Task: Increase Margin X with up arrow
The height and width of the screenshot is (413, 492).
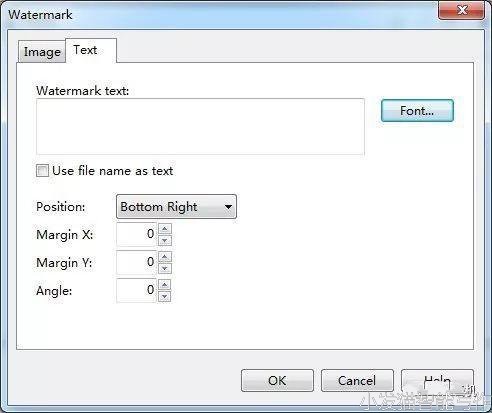Action: coord(165,229)
